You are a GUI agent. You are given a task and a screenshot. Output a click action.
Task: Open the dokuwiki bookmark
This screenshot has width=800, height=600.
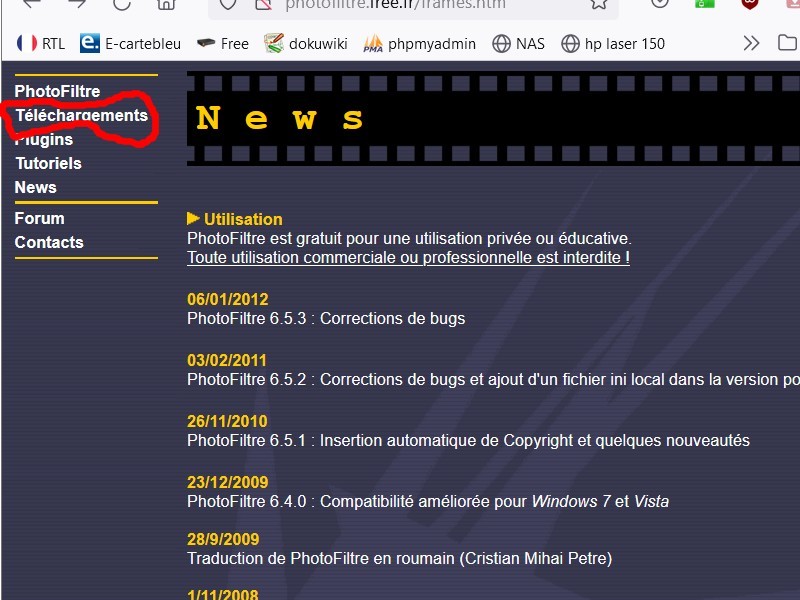pyautogui.click(x=307, y=43)
